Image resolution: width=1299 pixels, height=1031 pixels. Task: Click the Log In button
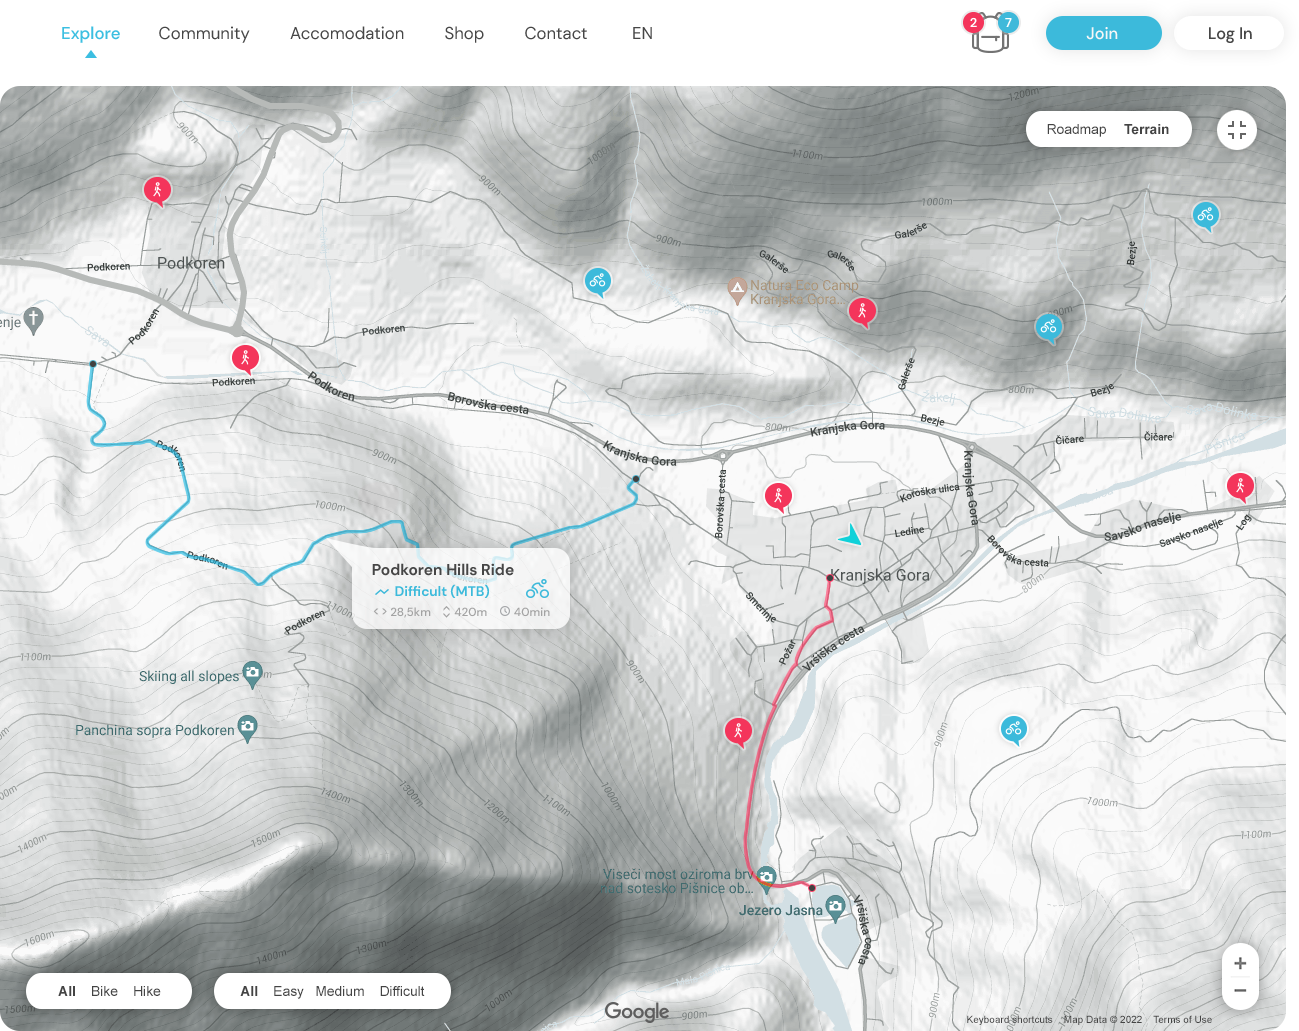(1229, 33)
